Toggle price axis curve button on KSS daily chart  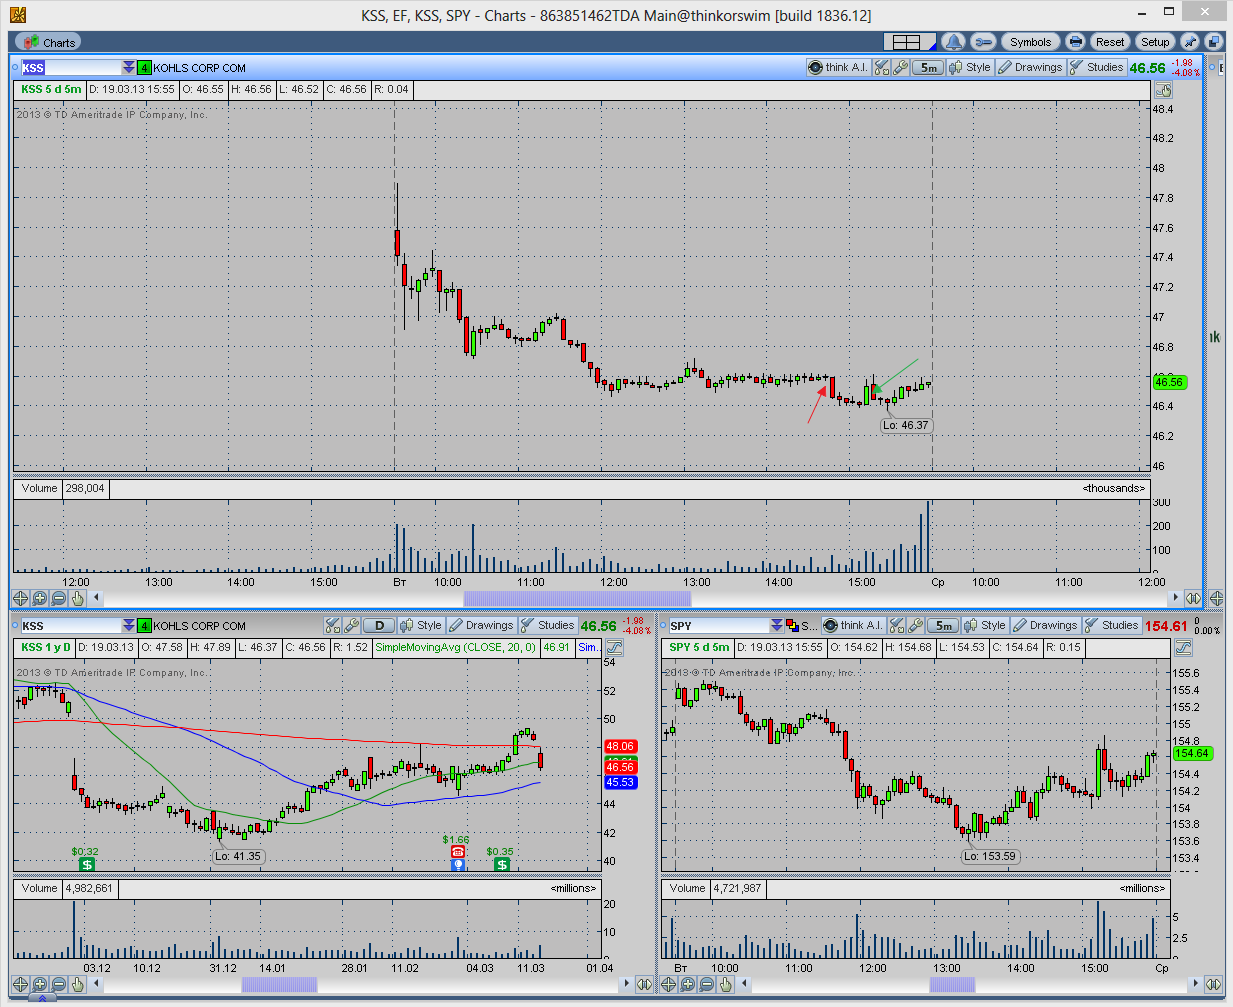(614, 648)
